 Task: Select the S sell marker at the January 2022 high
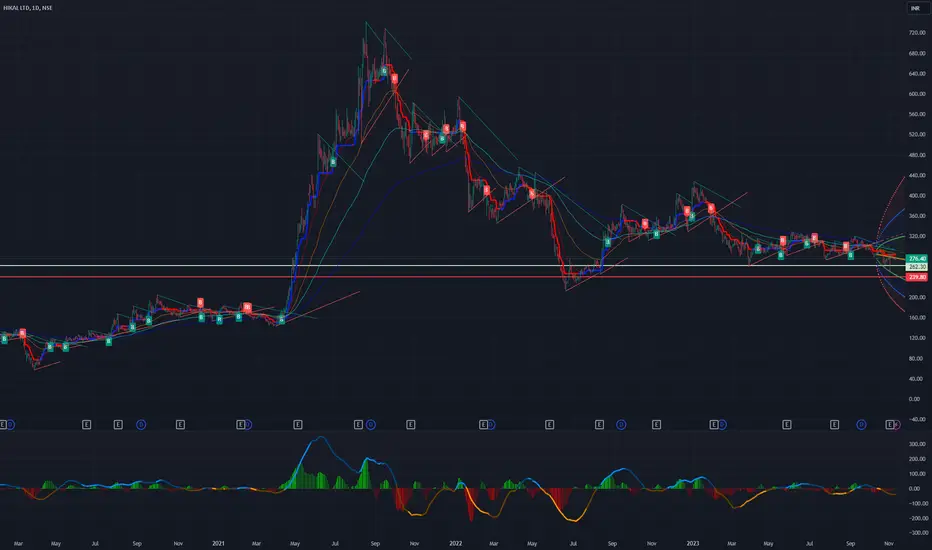(462, 126)
